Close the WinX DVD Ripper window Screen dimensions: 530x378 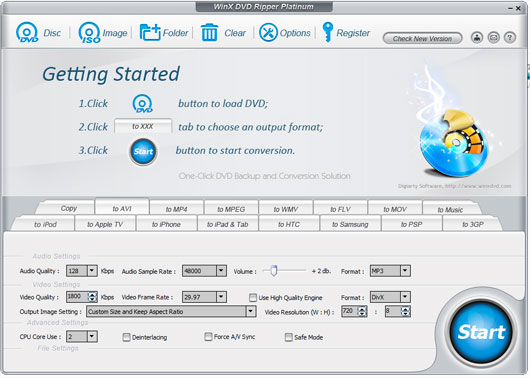(518, 8)
